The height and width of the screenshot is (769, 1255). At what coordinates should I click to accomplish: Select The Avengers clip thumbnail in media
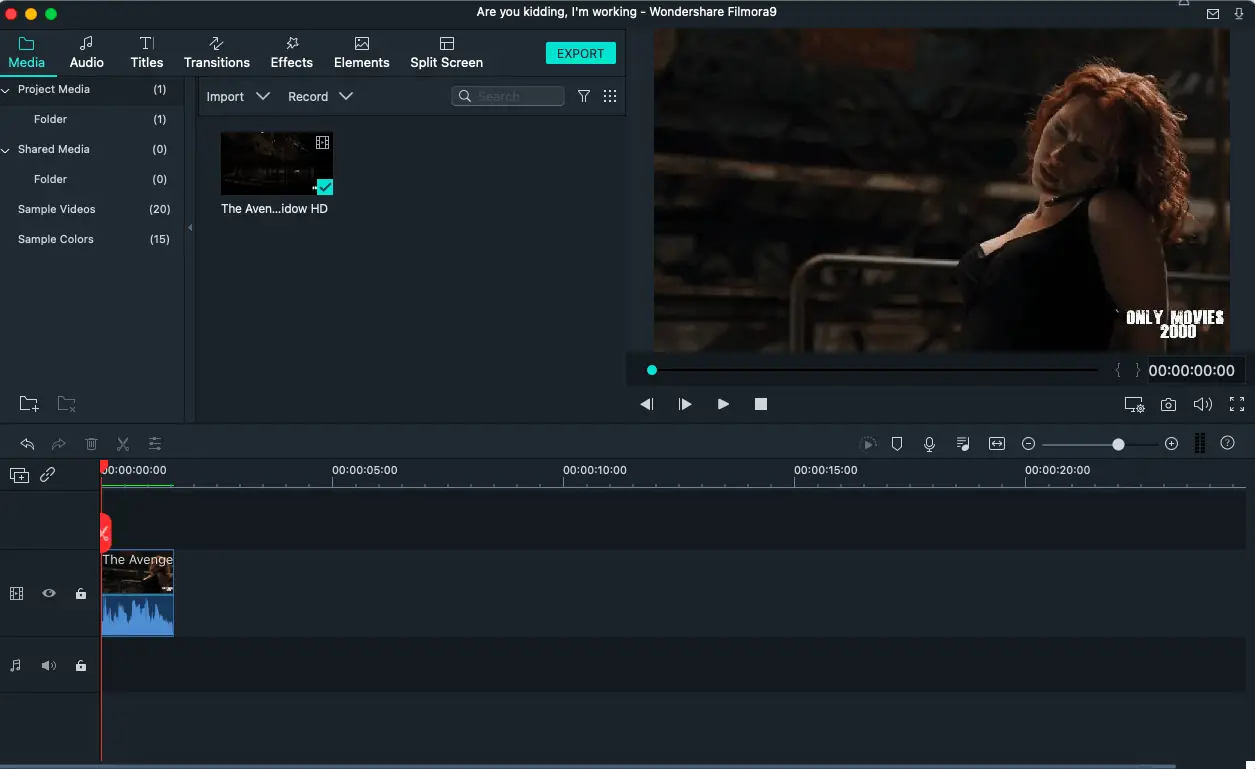pyautogui.click(x=277, y=164)
